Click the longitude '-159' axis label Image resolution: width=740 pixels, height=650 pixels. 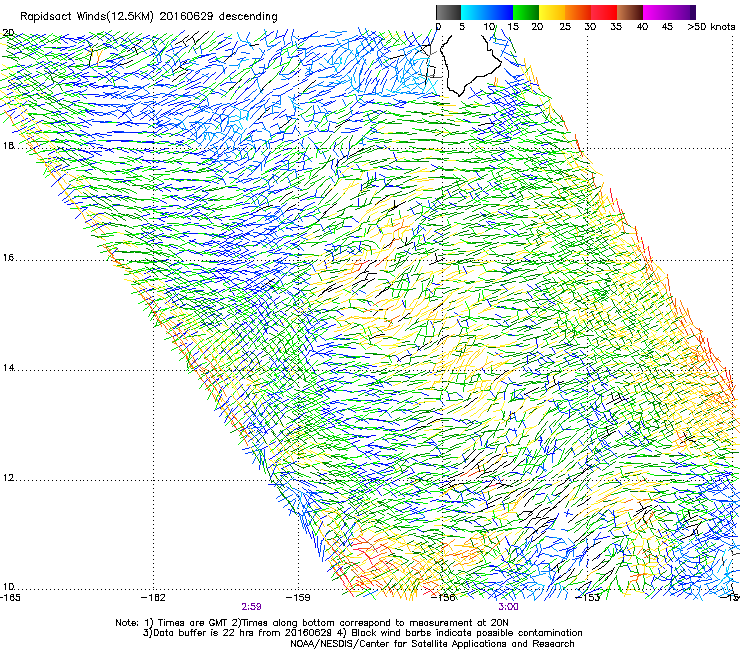(x=298, y=597)
